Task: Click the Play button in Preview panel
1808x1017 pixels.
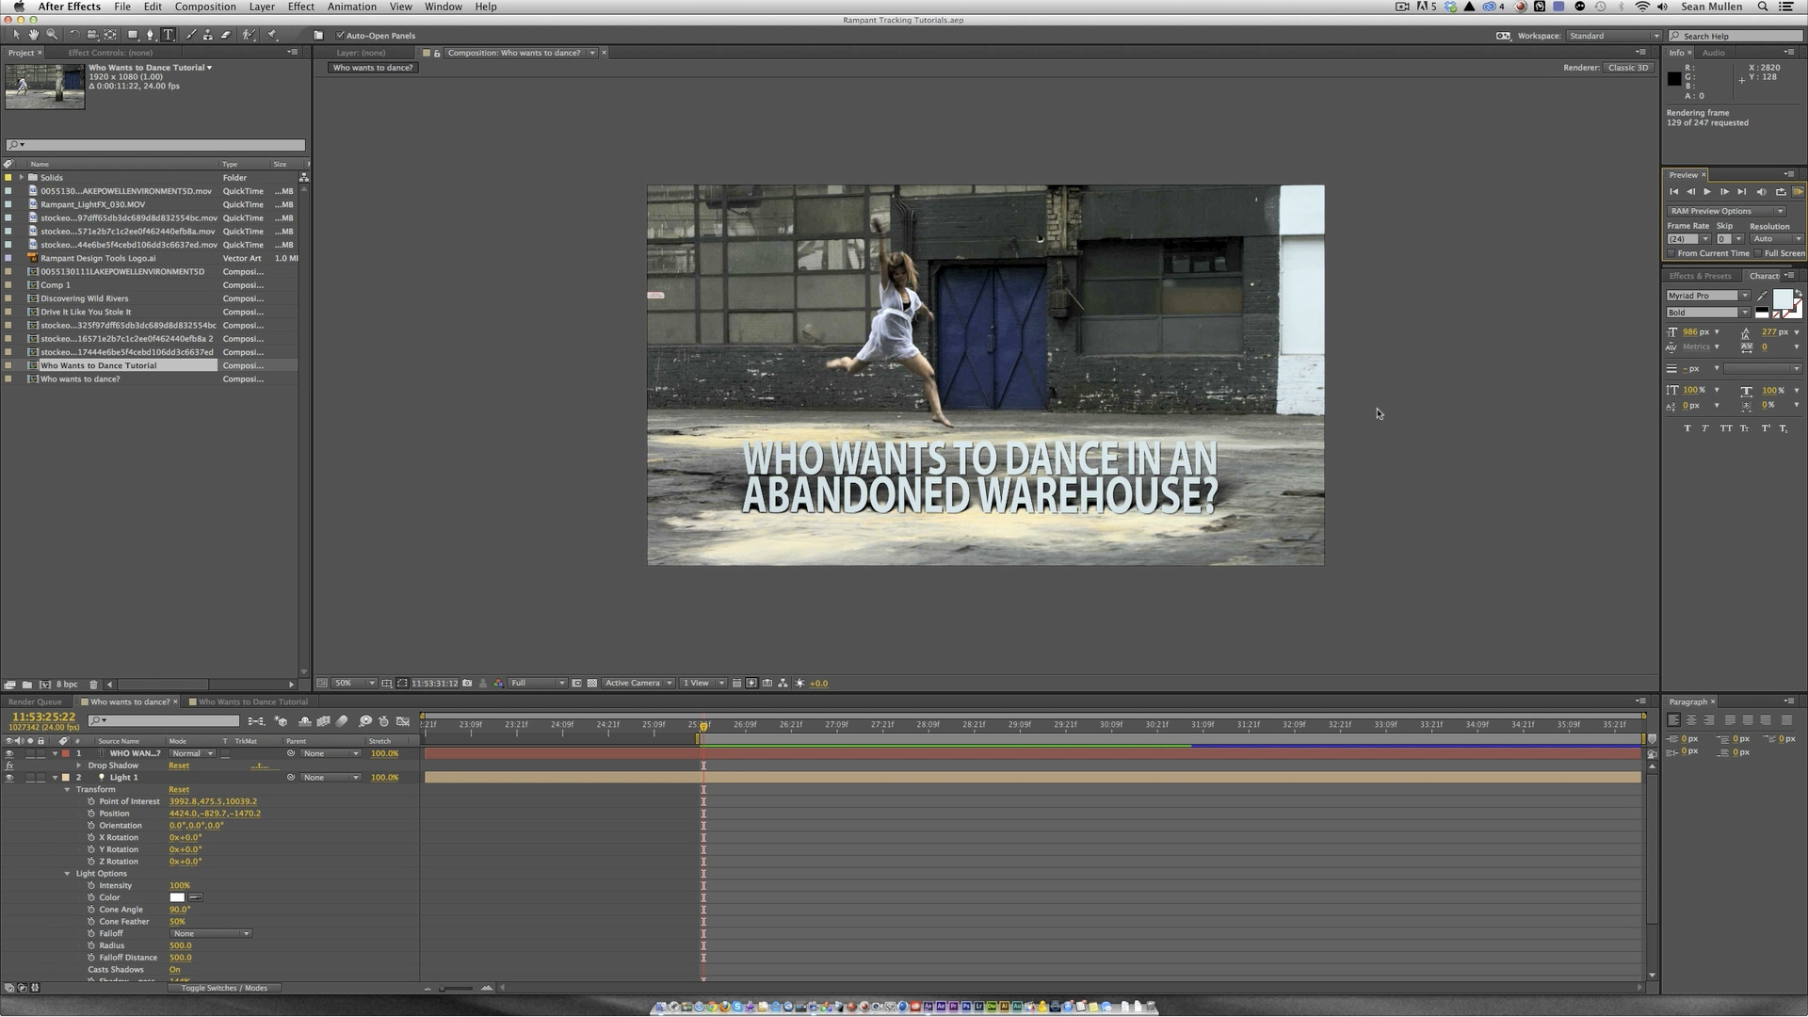Action: click(x=1707, y=192)
